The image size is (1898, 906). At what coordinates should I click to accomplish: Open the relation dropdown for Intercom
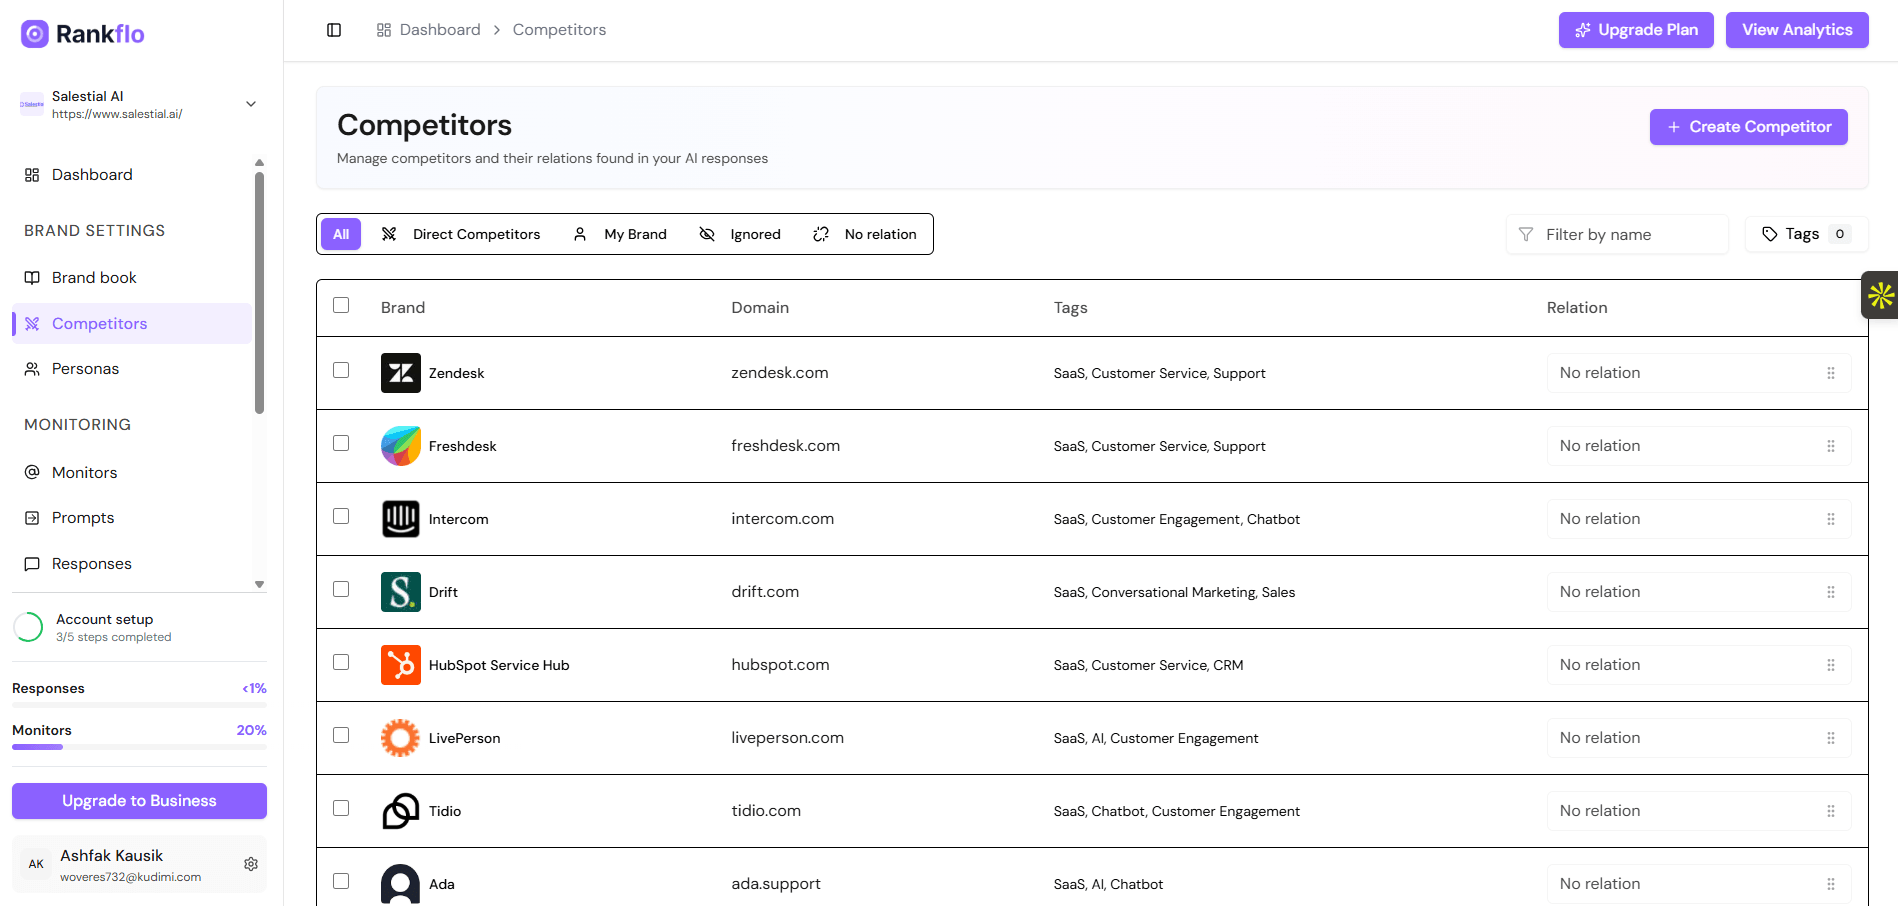(x=1698, y=518)
